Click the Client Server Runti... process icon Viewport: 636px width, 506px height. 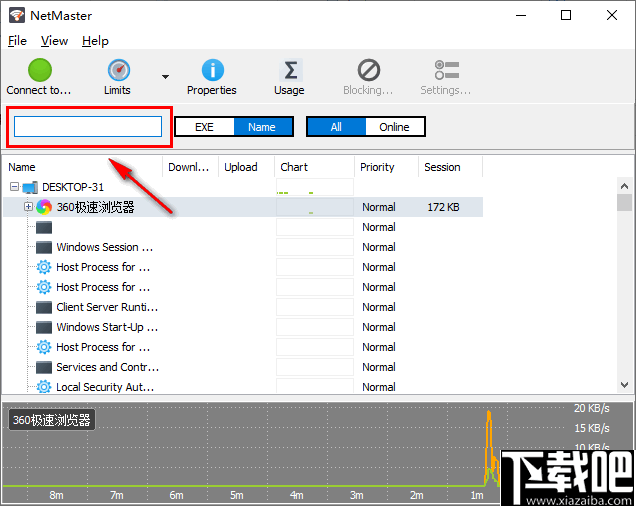[44, 307]
